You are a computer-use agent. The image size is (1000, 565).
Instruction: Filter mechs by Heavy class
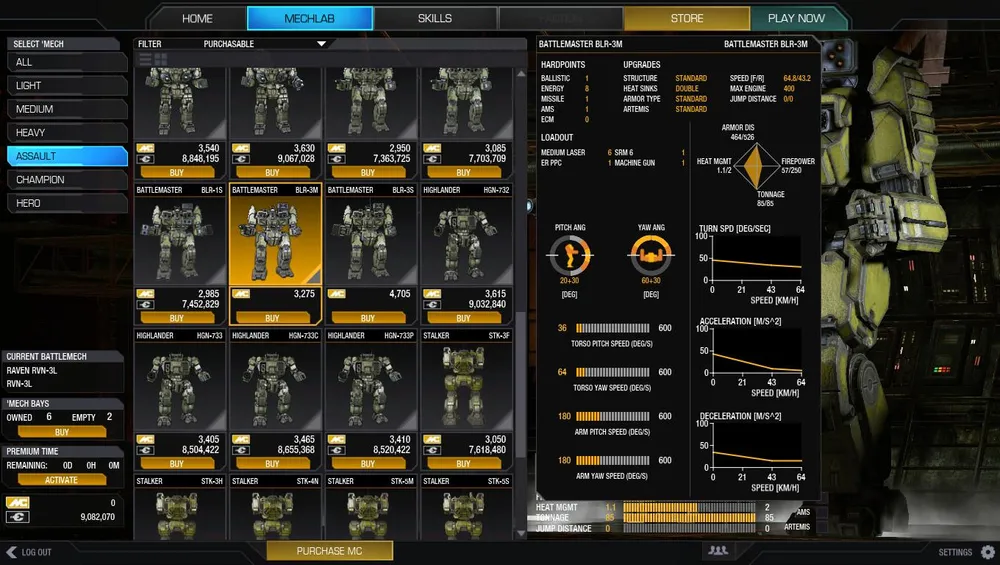[x=67, y=133]
